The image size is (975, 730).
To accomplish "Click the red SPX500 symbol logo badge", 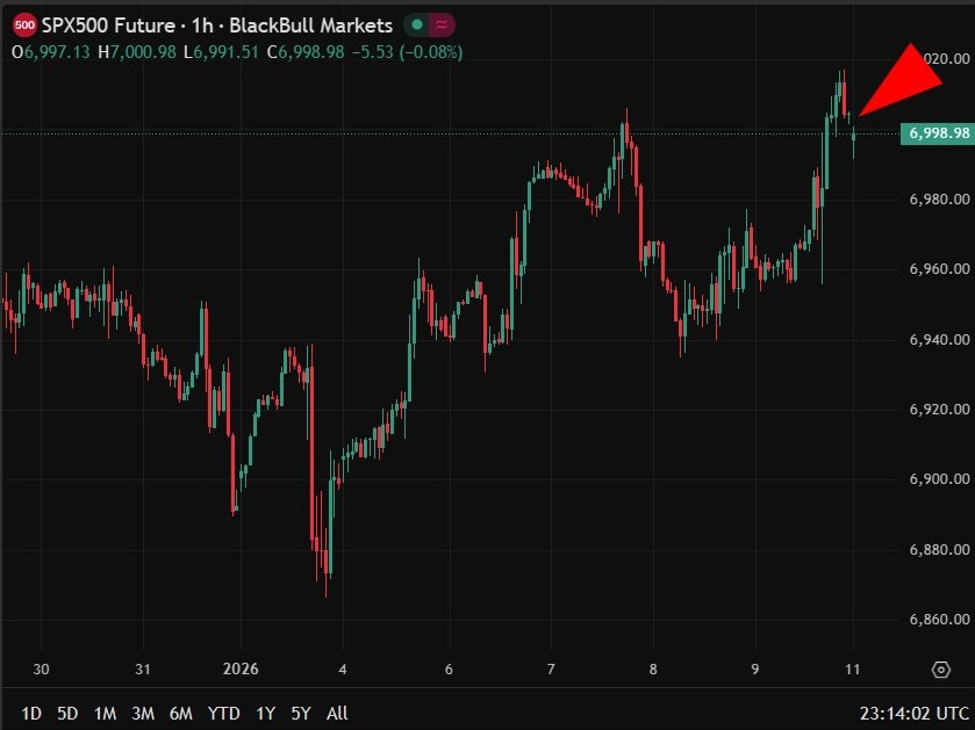I will point(25,25).
